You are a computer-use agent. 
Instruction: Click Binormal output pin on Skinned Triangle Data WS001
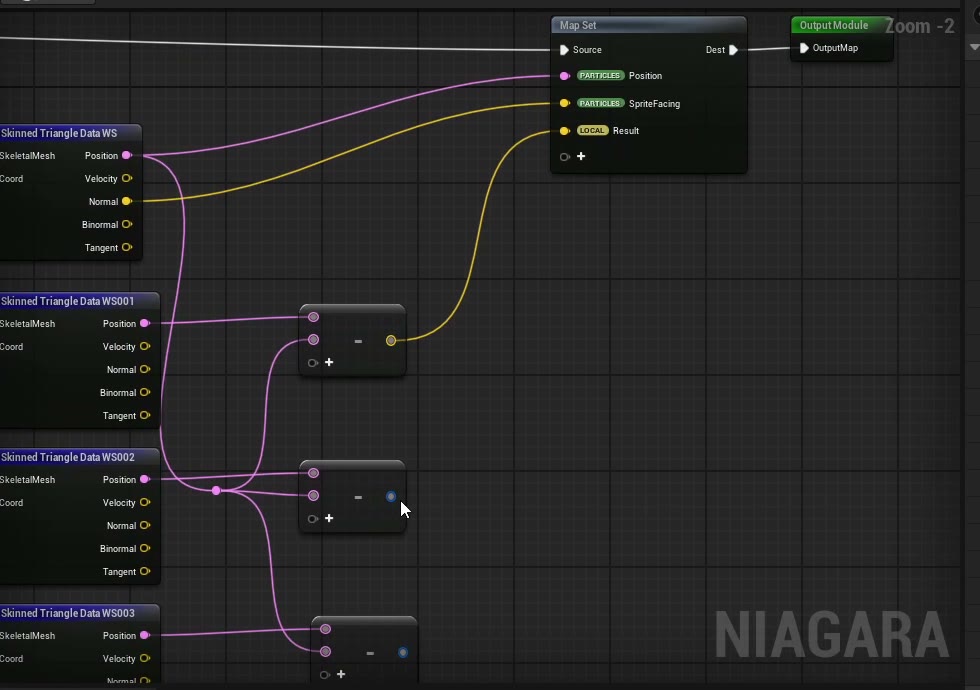click(145, 392)
